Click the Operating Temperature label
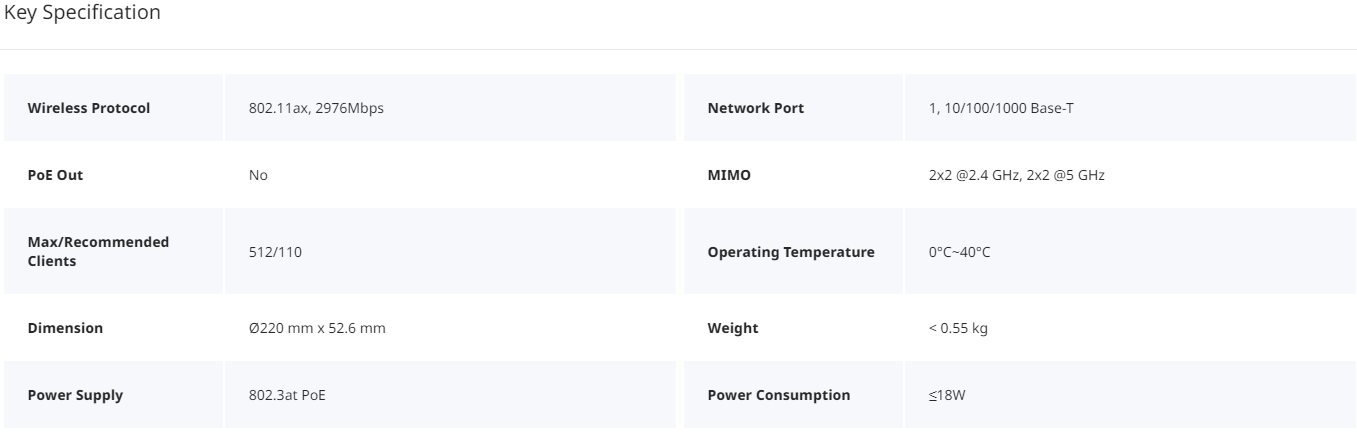This screenshot has width=1357, height=437. click(790, 252)
